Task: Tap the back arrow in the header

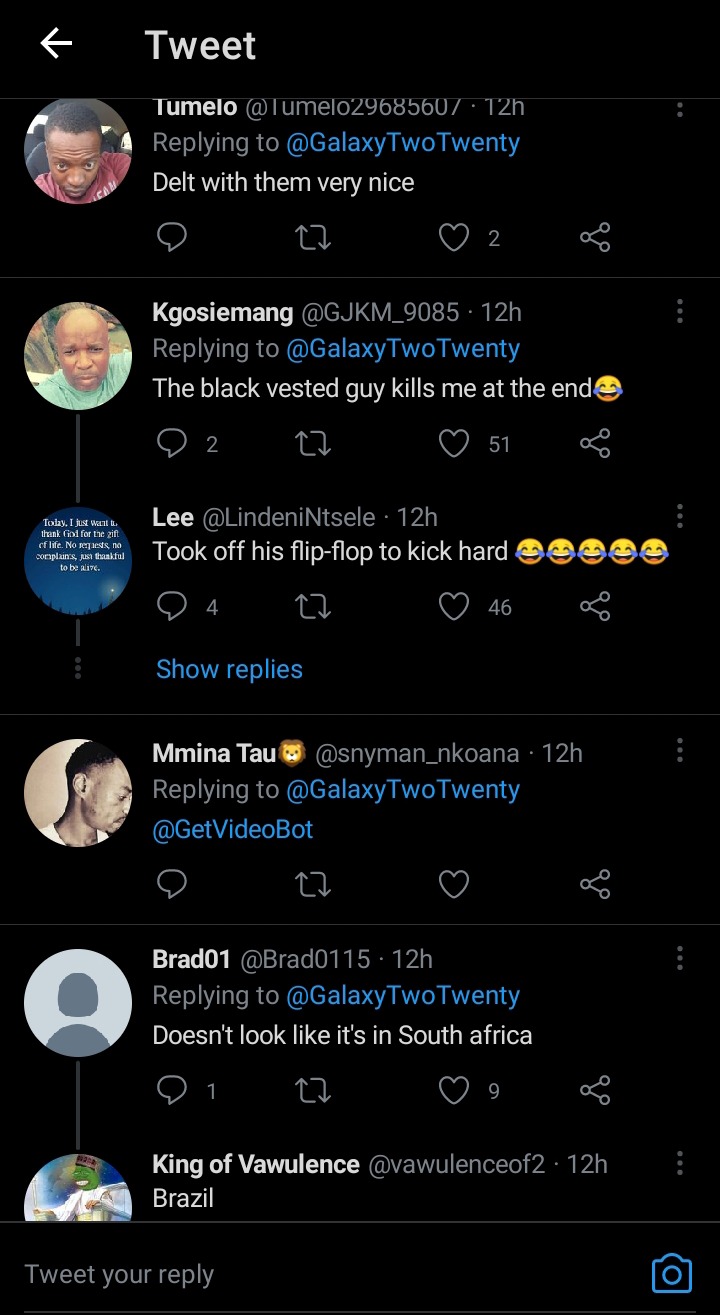Action: (x=56, y=44)
